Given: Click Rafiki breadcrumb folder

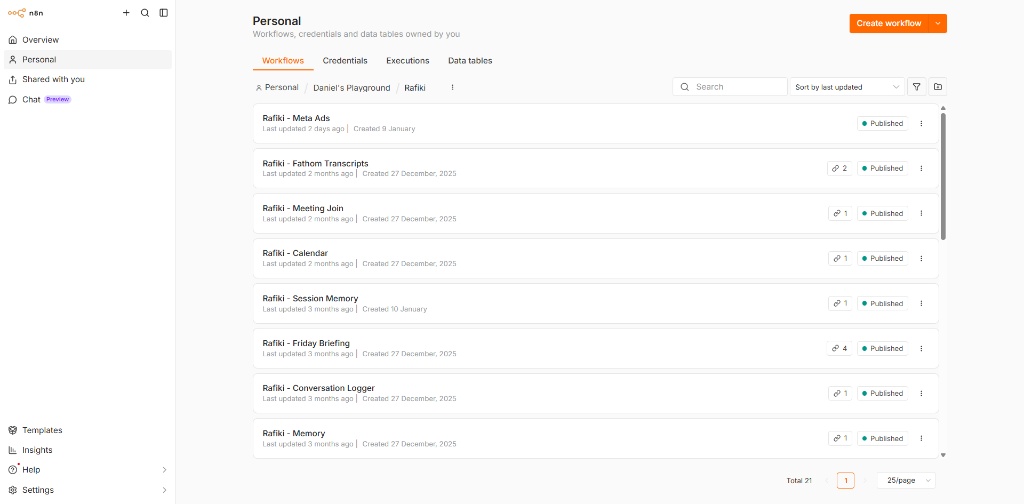Looking at the screenshot, I should click(x=415, y=87).
